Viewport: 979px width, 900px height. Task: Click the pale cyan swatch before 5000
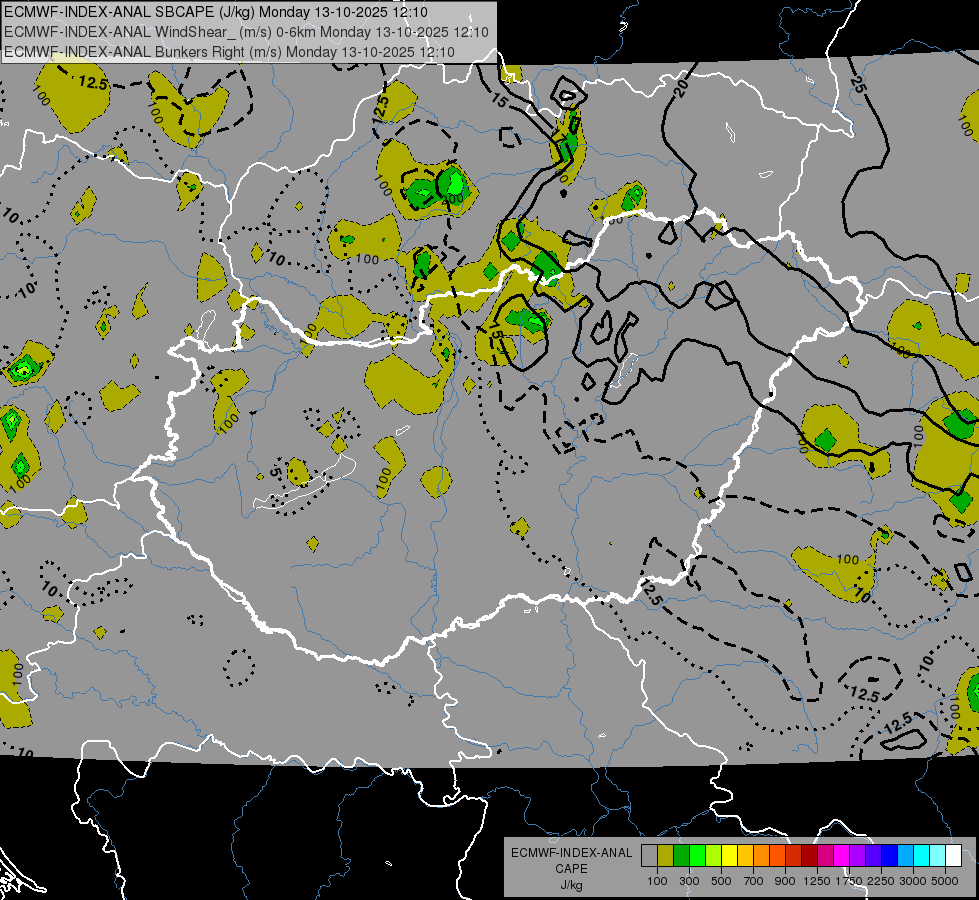click(x=938, y=855)
